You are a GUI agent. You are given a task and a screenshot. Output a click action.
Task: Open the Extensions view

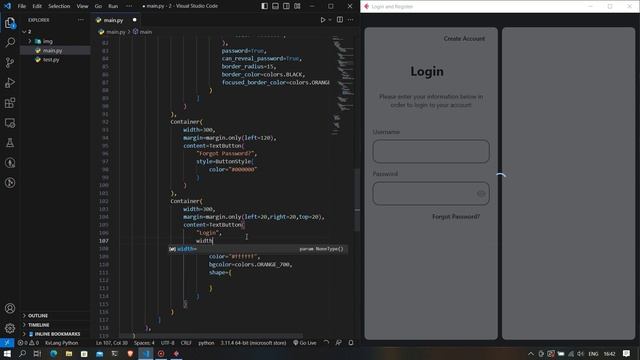tap(10, 102)
